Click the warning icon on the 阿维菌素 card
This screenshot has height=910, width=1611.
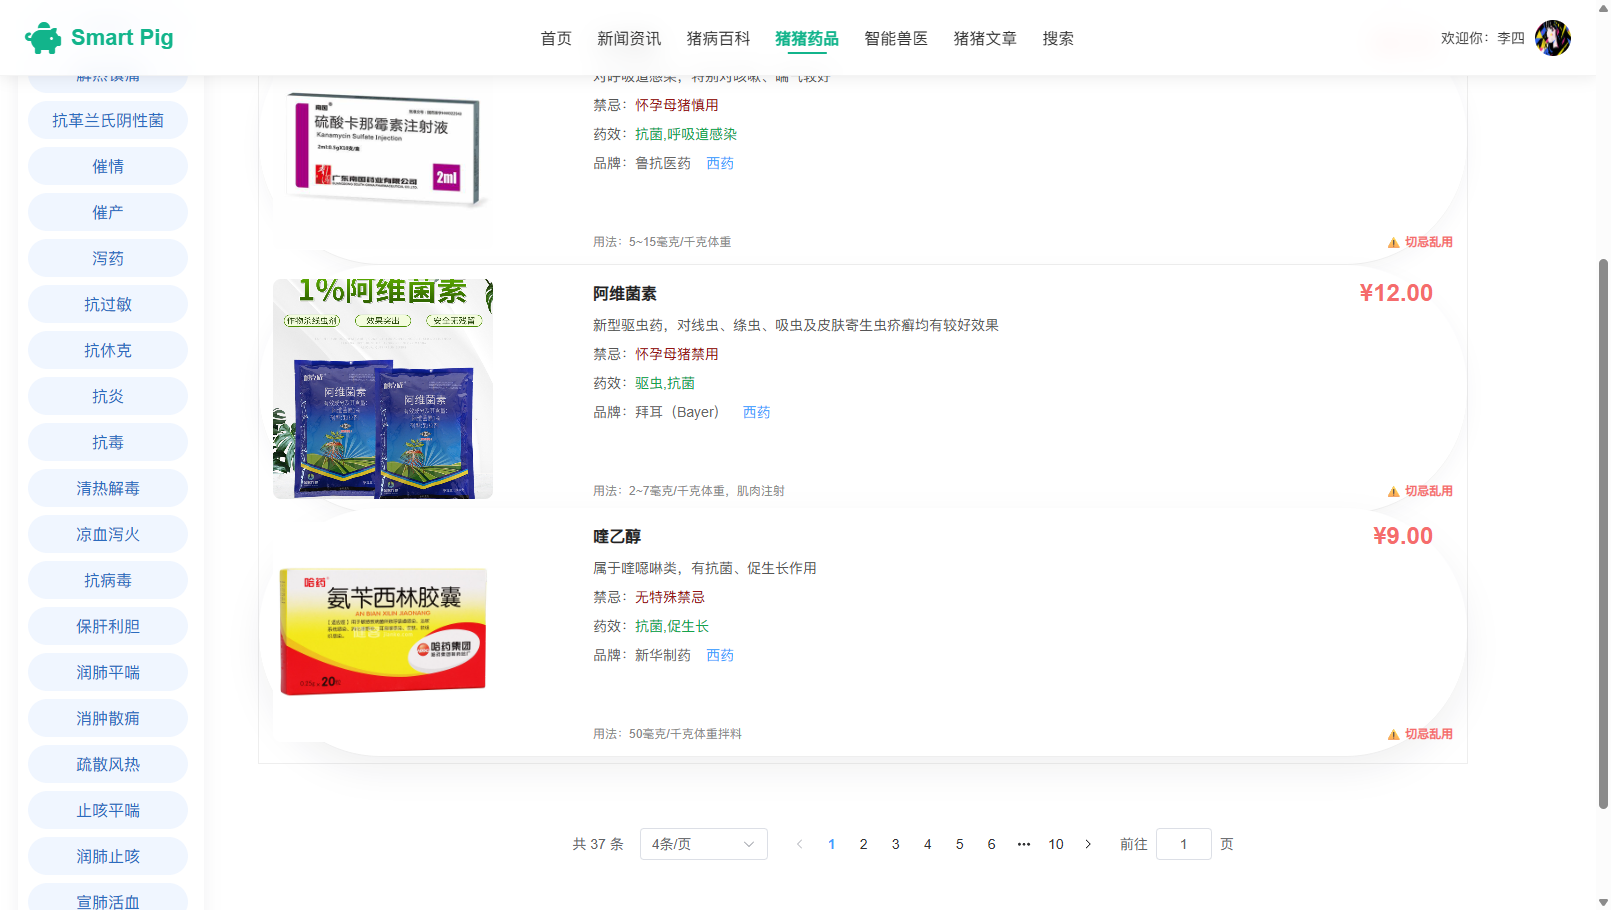(1393, 491)
